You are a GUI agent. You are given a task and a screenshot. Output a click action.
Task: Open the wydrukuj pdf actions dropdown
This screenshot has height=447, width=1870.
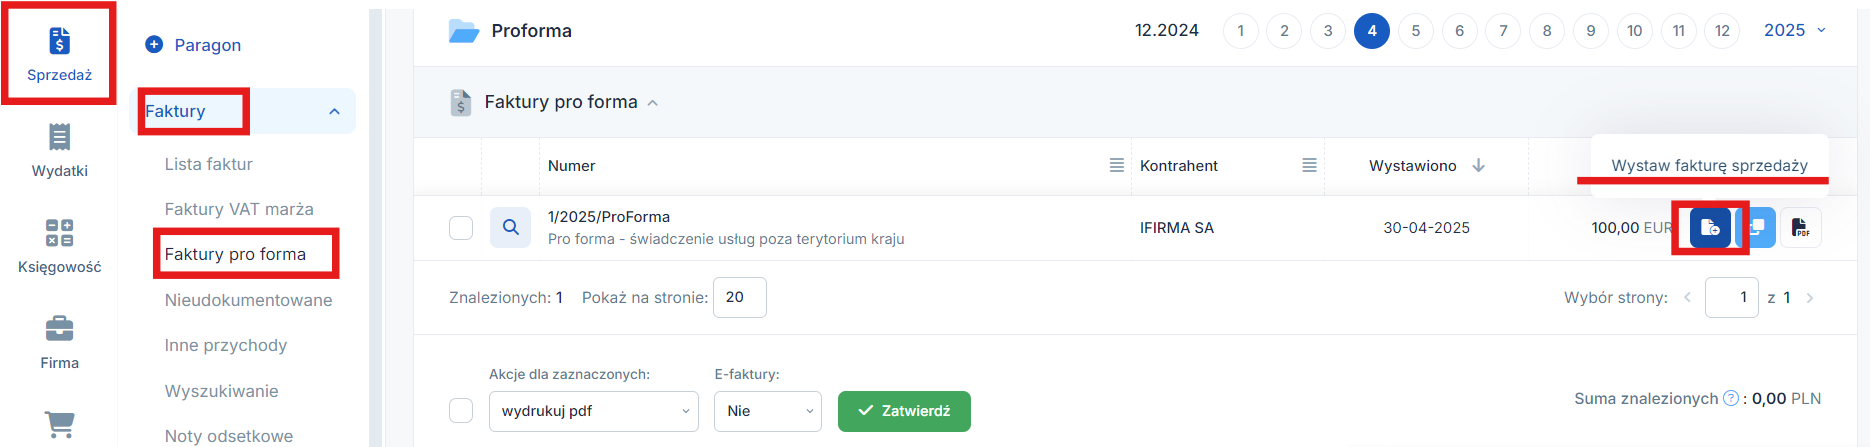click(594, 411)
